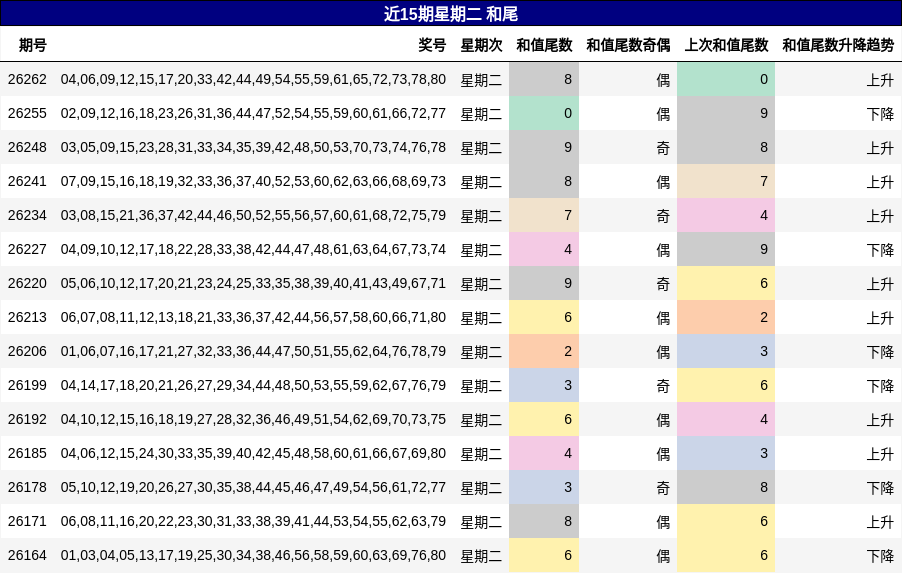Select the 星期次 column header
902x573 pixels.
click(481, 45)
